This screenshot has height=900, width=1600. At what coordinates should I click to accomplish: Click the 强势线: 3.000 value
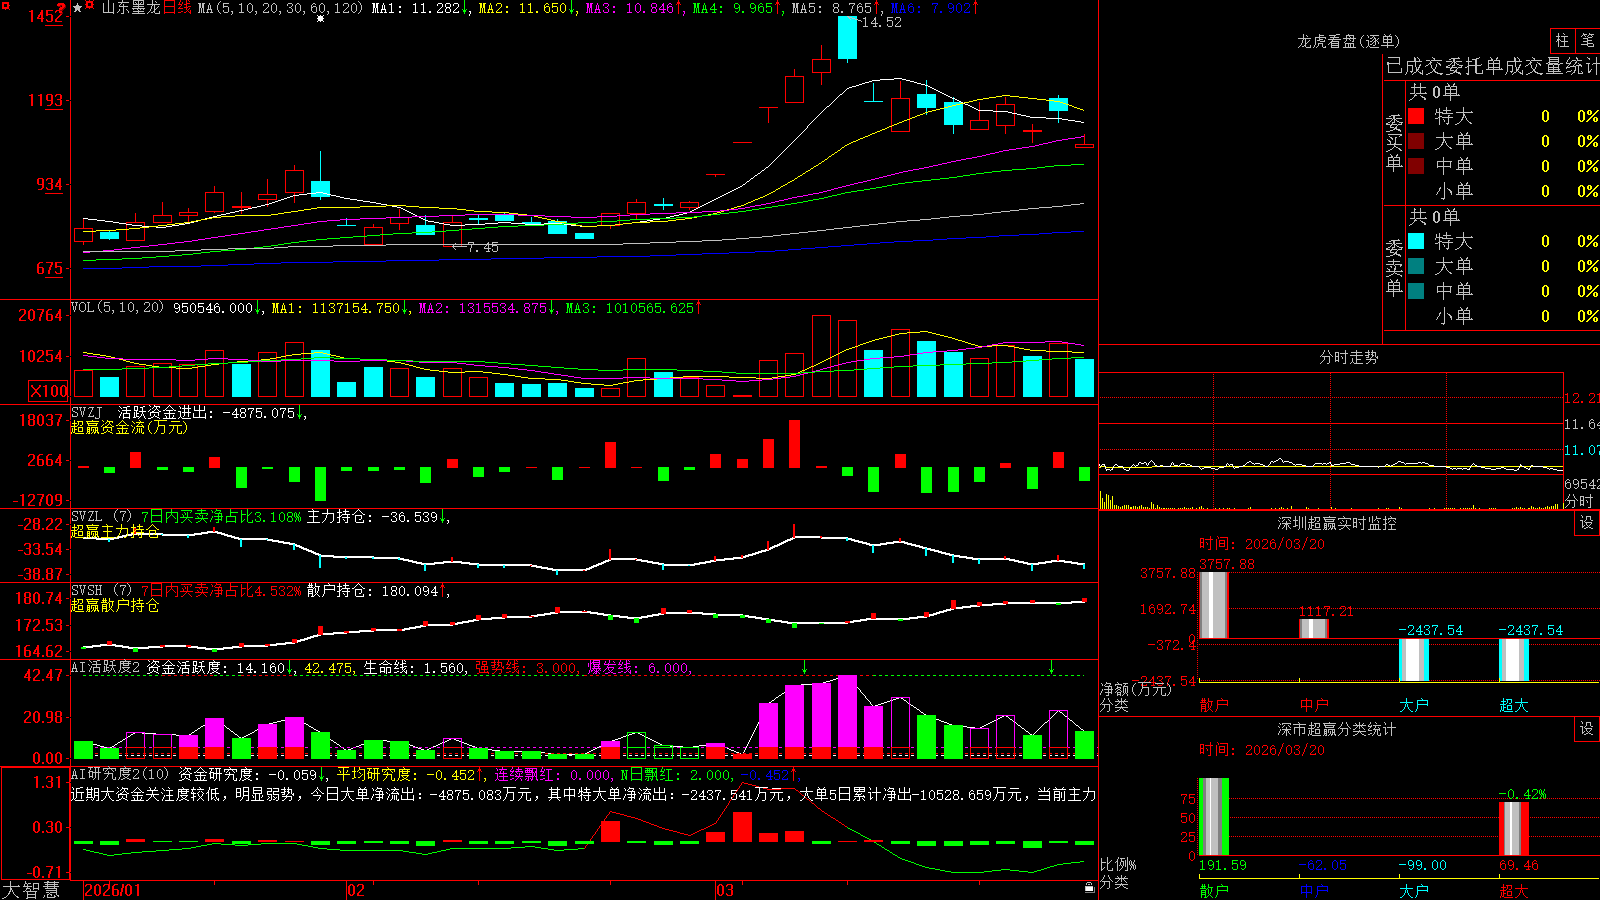[x=526, y=668]
